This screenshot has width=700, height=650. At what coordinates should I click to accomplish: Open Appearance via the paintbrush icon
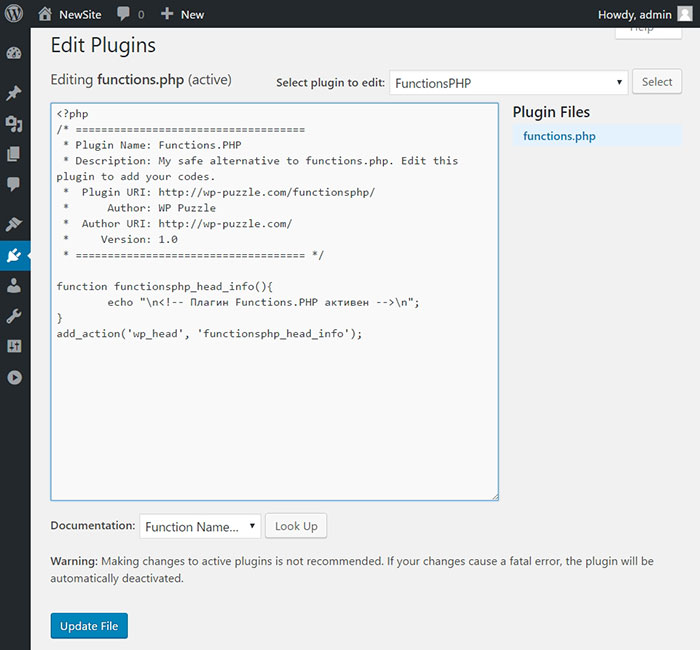click(14, 224)
